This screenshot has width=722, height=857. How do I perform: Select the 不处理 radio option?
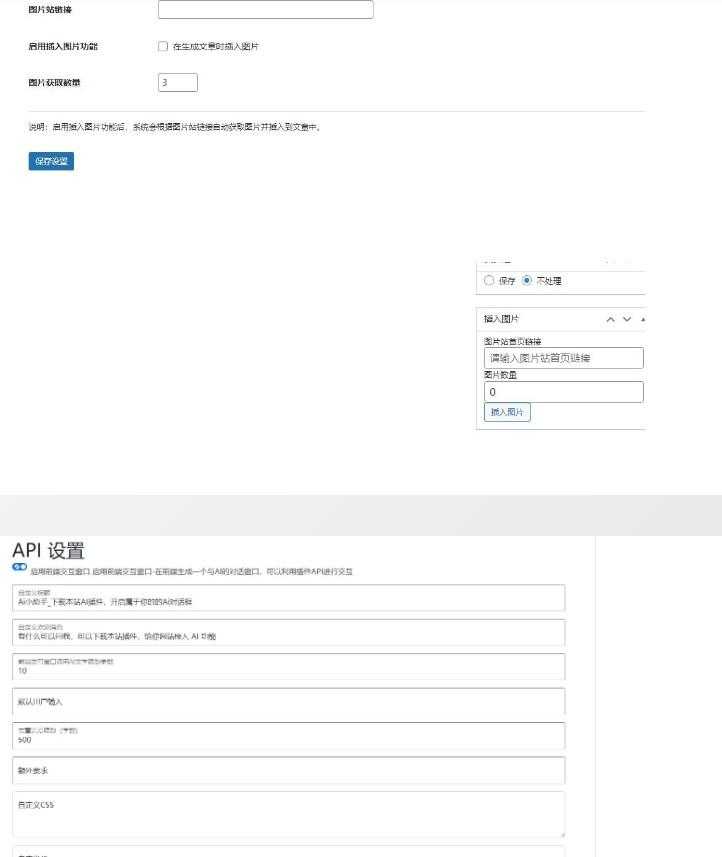click(527, 281)
